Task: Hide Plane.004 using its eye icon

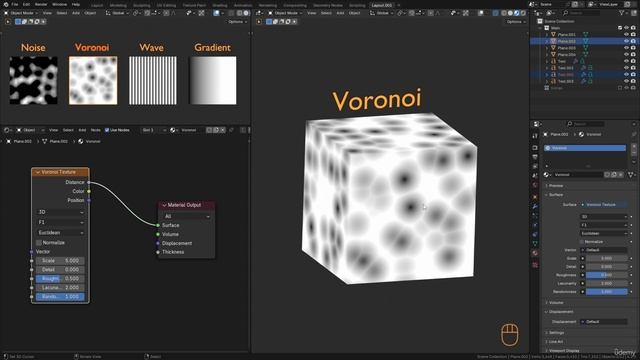Action: point(626,55)
